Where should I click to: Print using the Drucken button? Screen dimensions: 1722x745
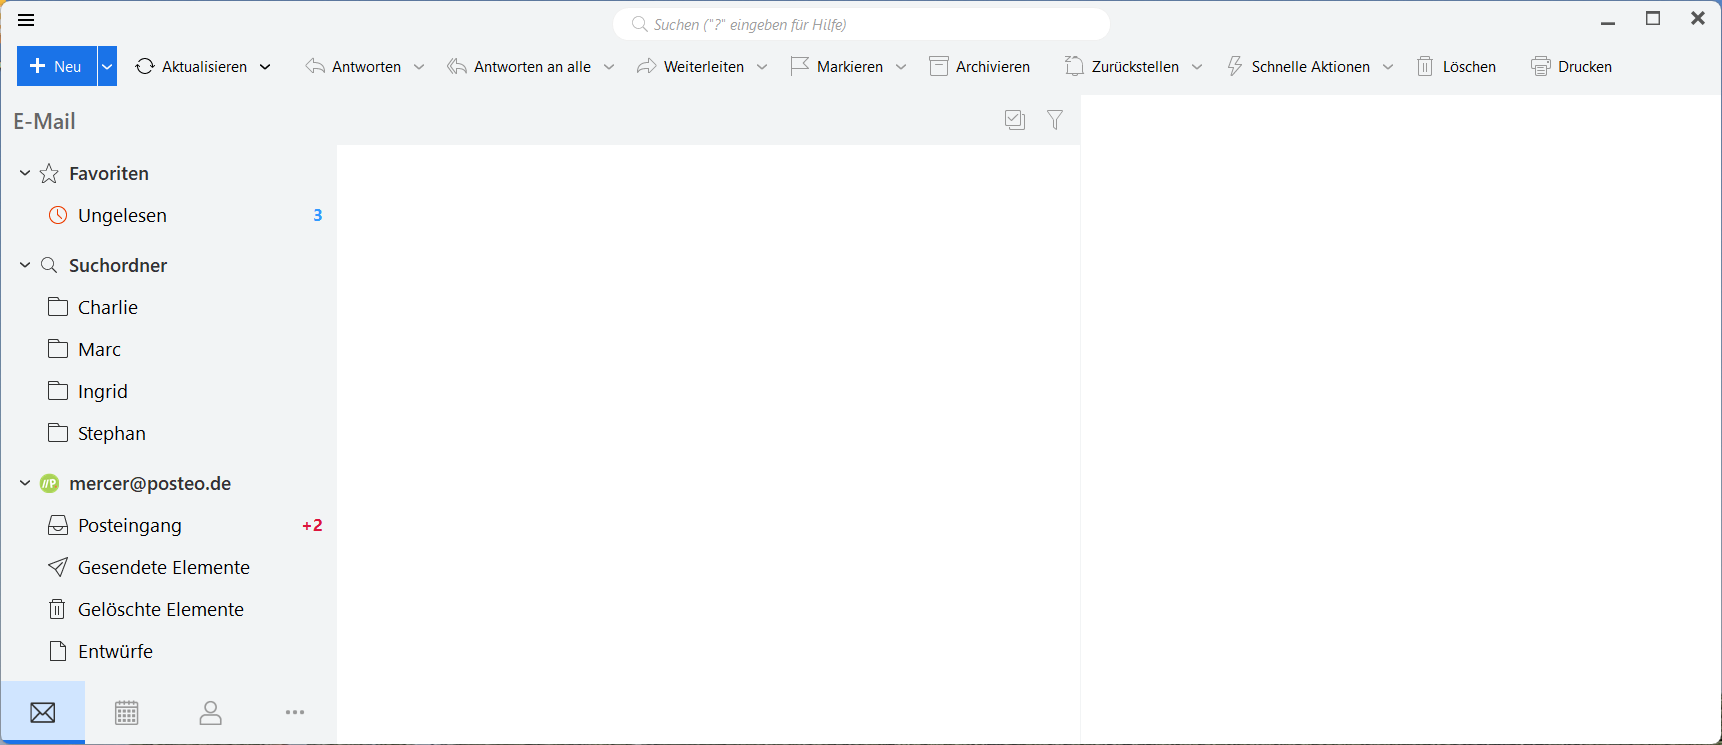(1572, 67)
